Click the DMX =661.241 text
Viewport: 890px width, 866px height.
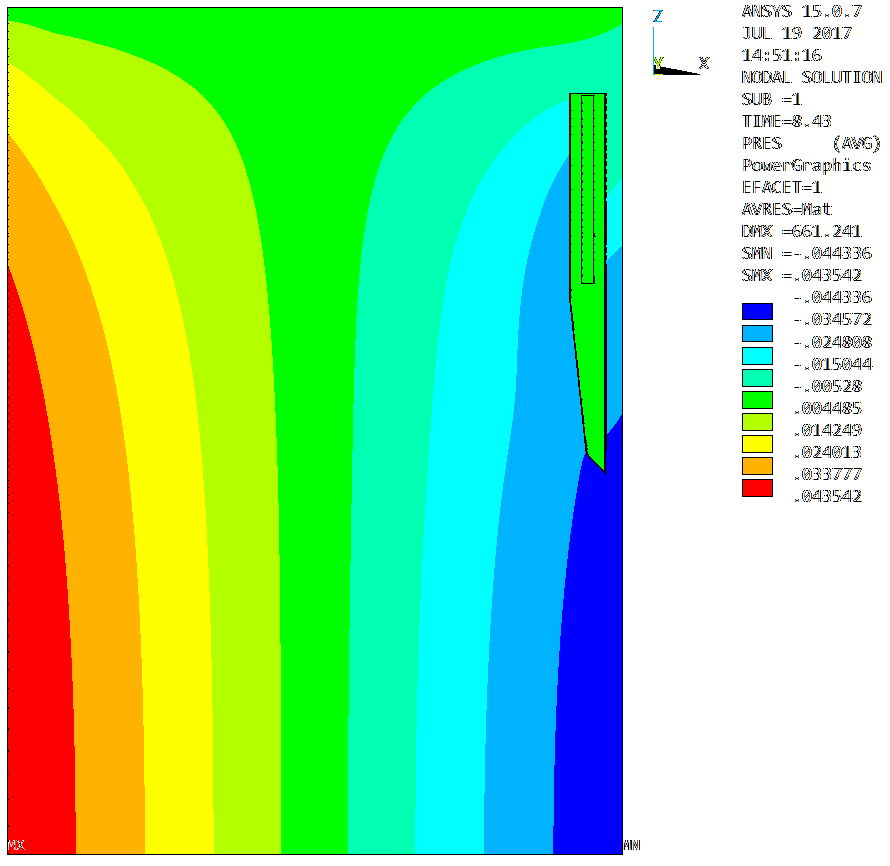click(x=802, y=231)
